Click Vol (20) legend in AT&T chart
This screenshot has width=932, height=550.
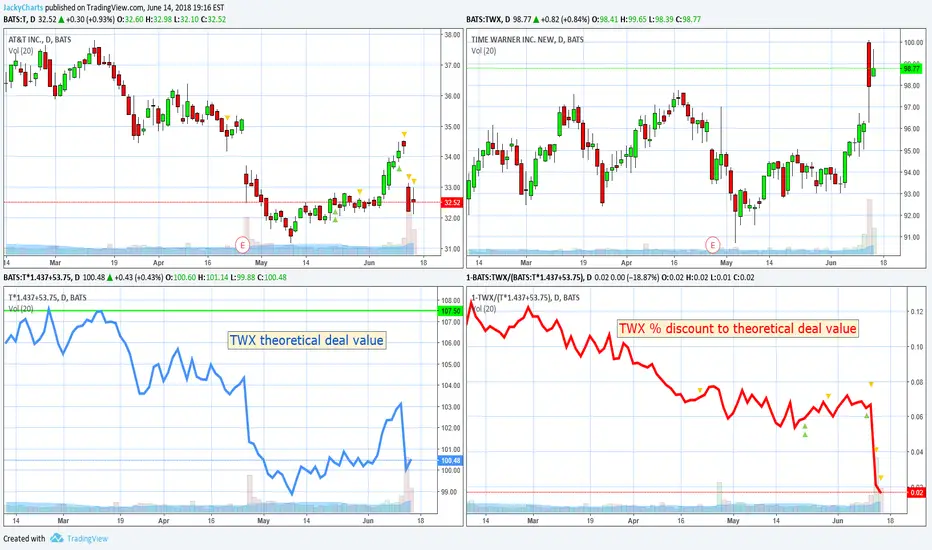(21, 51)
